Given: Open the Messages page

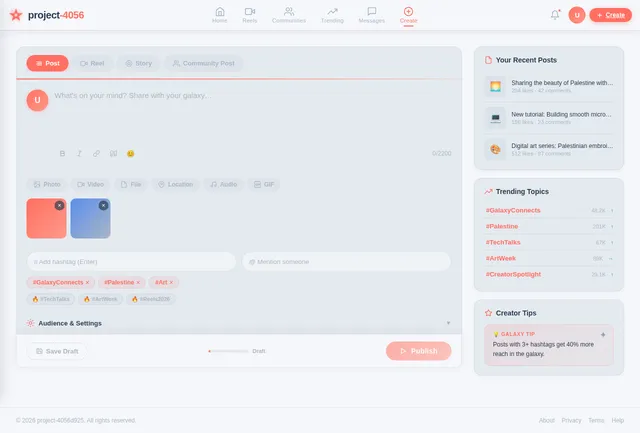Looking at the screenshot, I should point(371,14).
